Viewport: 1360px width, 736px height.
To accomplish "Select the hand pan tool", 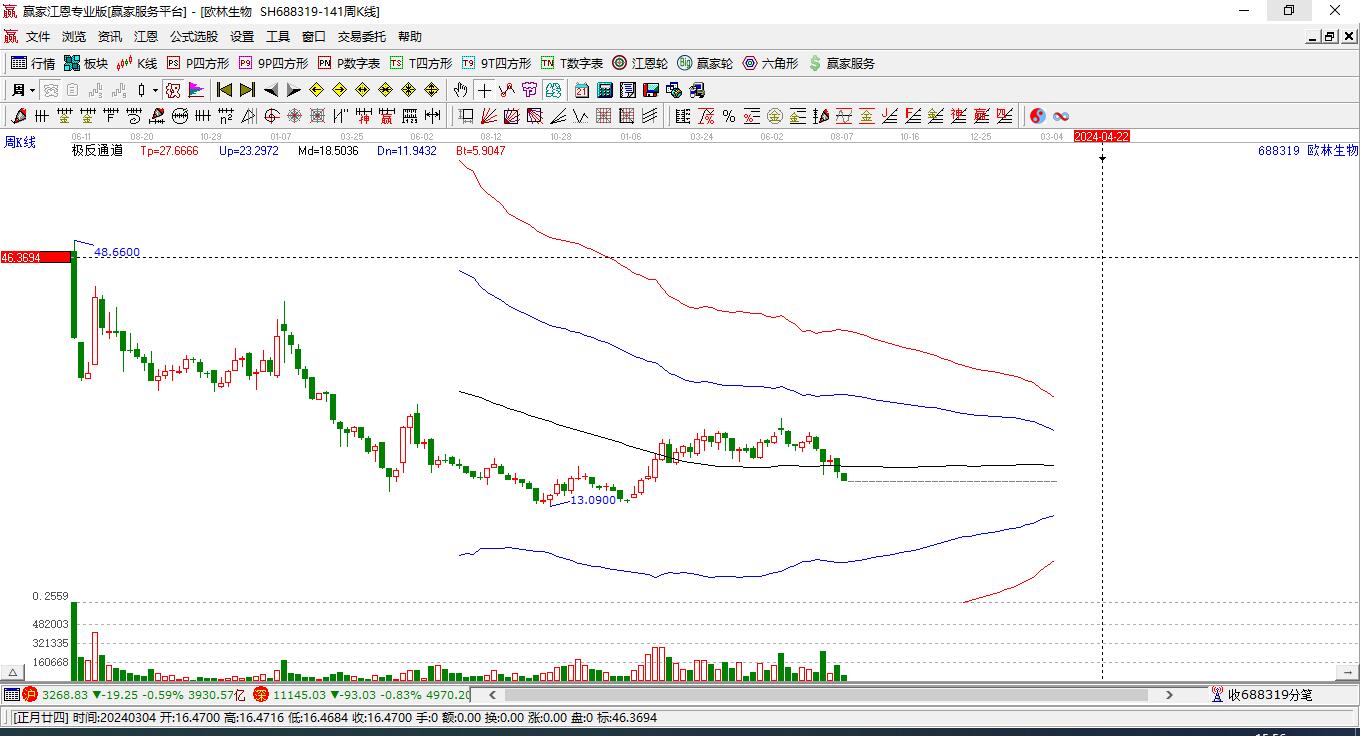I will (460, 90).
